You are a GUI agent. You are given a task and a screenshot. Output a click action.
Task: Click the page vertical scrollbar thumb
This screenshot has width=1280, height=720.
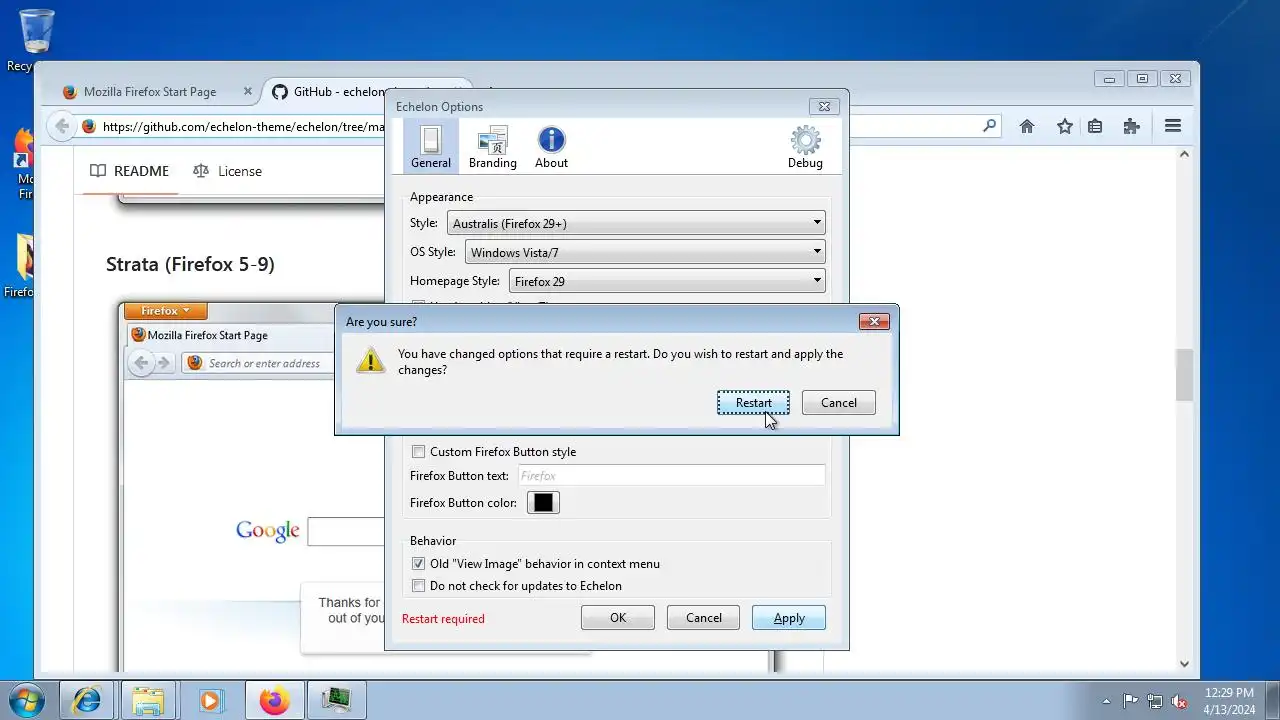pos(1184,375)
